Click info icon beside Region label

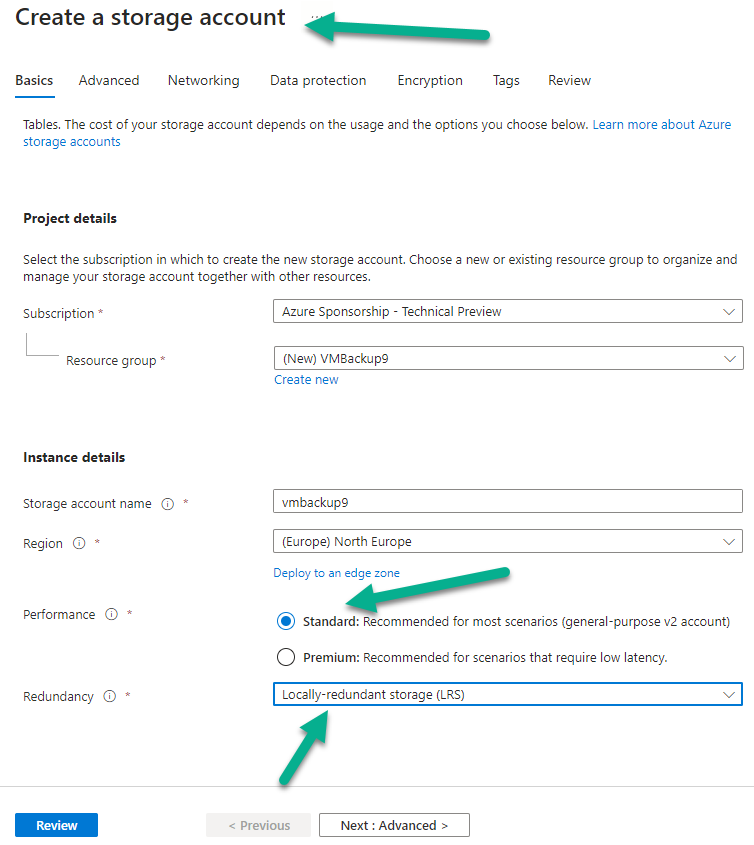[79, 543]
